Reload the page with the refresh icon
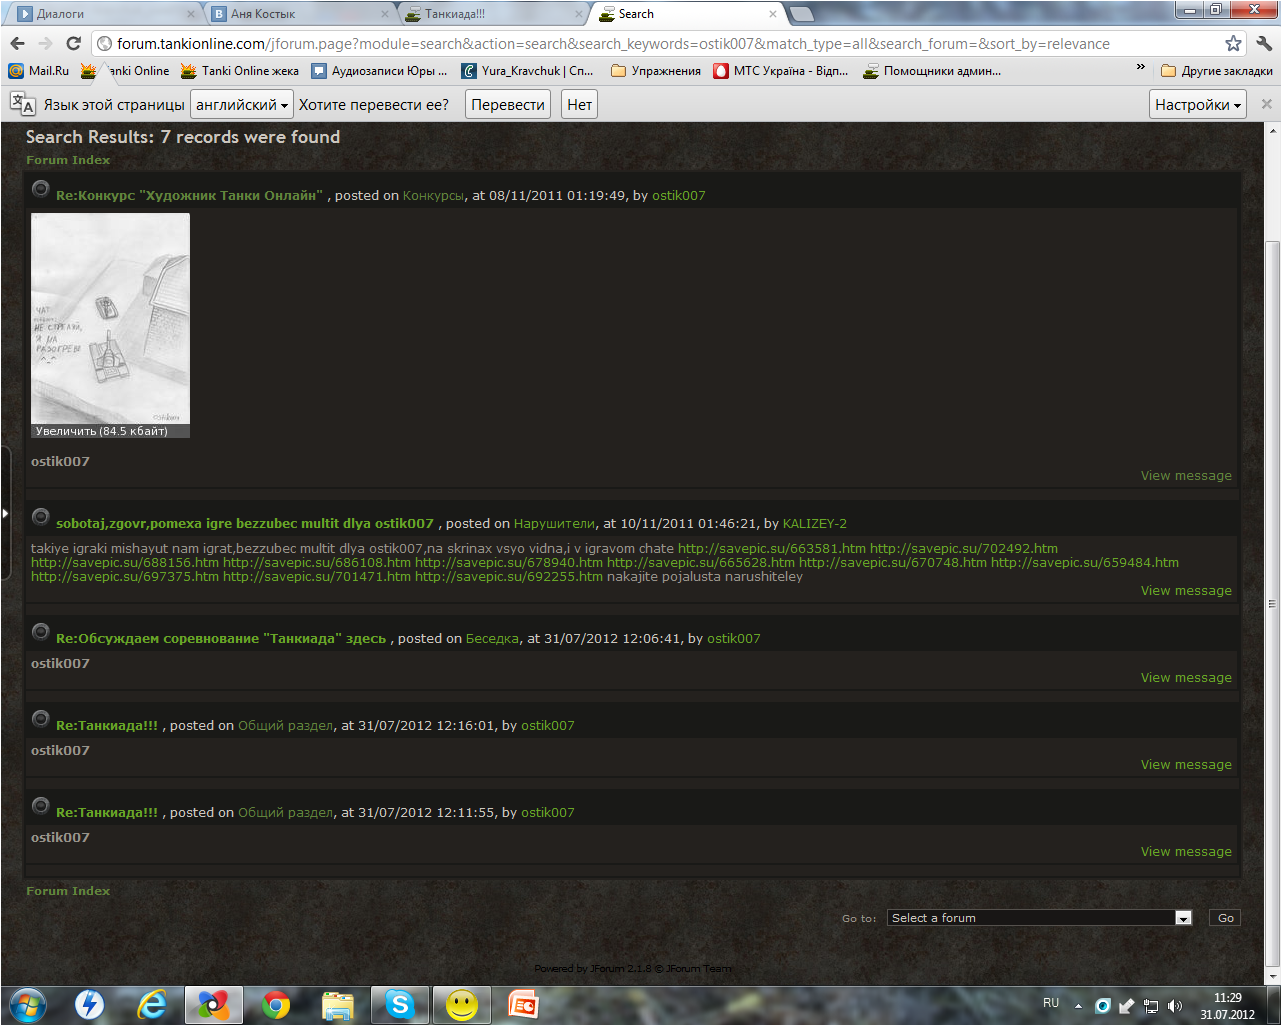Viewport: 1282px width, 1026px height. [x=73, y=43]
